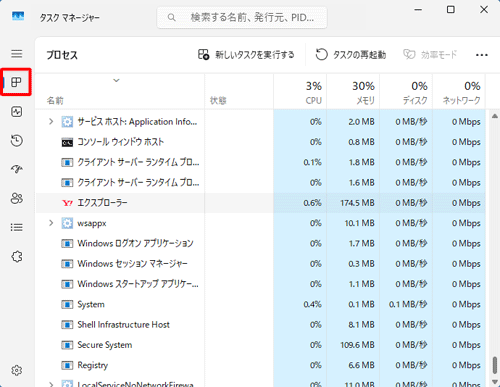This screenshot has height=387, width=500.
Task: Sort by the CPU column header
Action: (300, 92)
